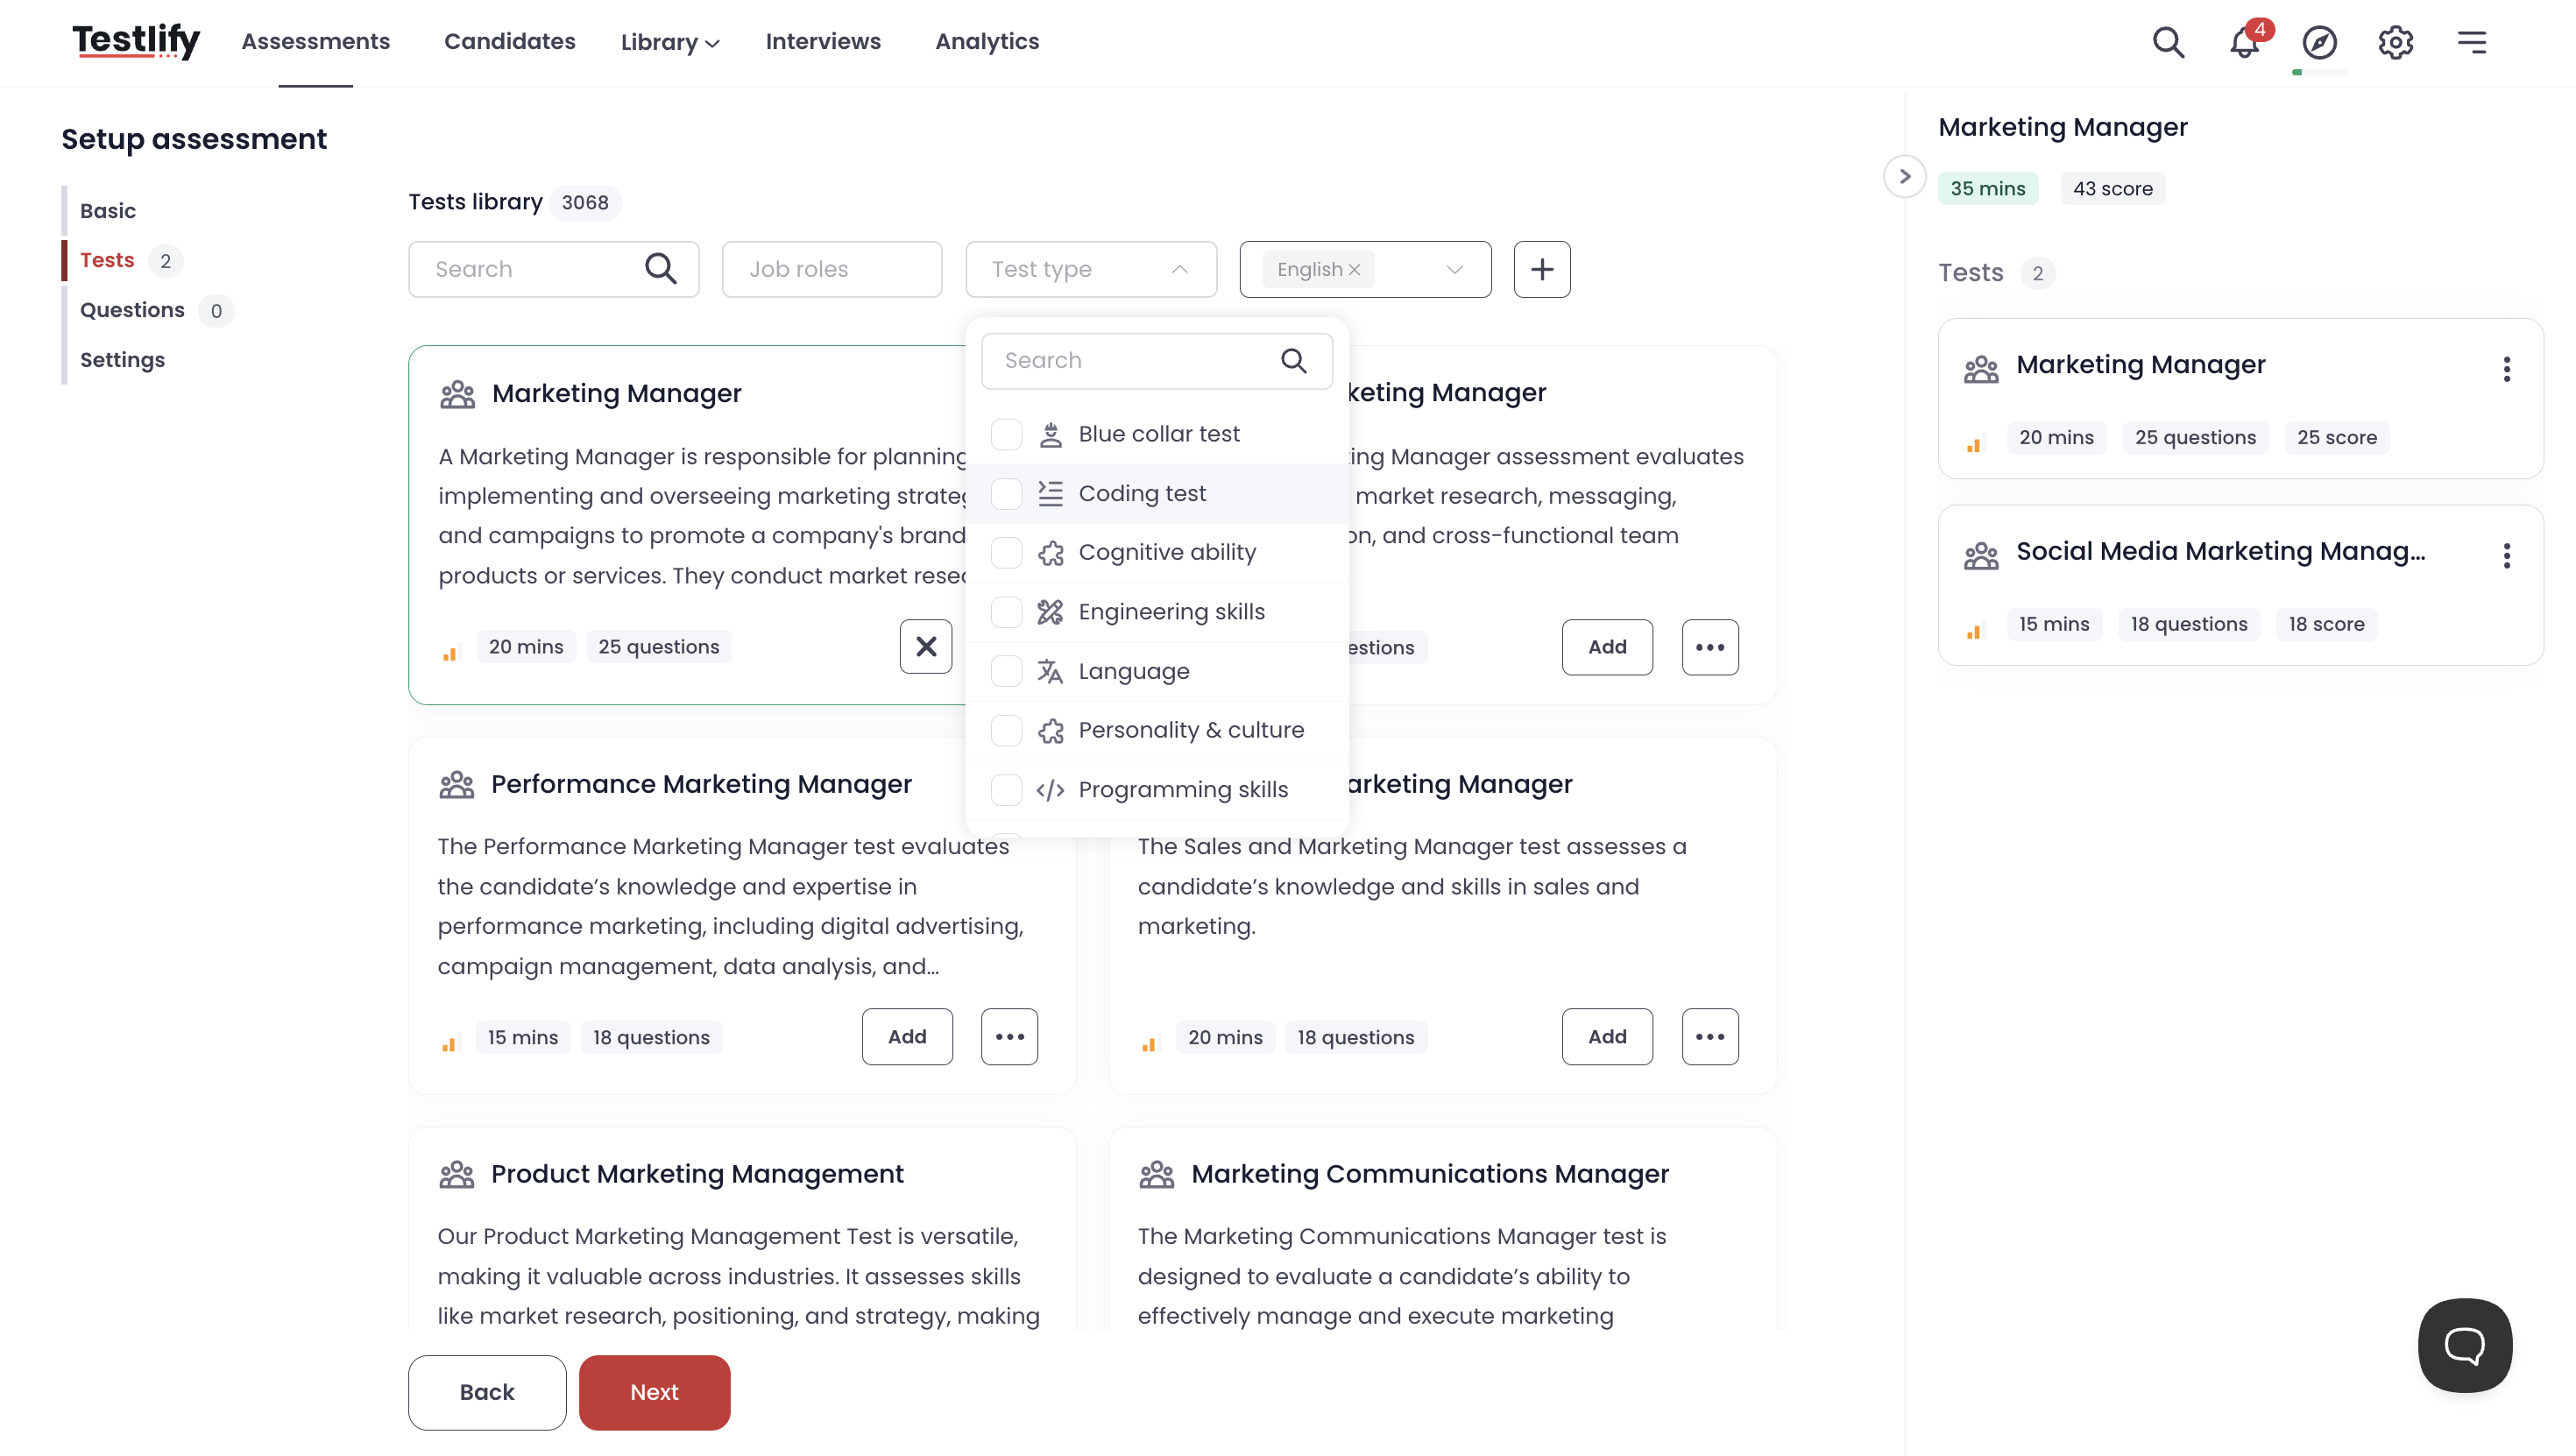
Task: Check the Coding test checkbox
Action: [1006, 493]
